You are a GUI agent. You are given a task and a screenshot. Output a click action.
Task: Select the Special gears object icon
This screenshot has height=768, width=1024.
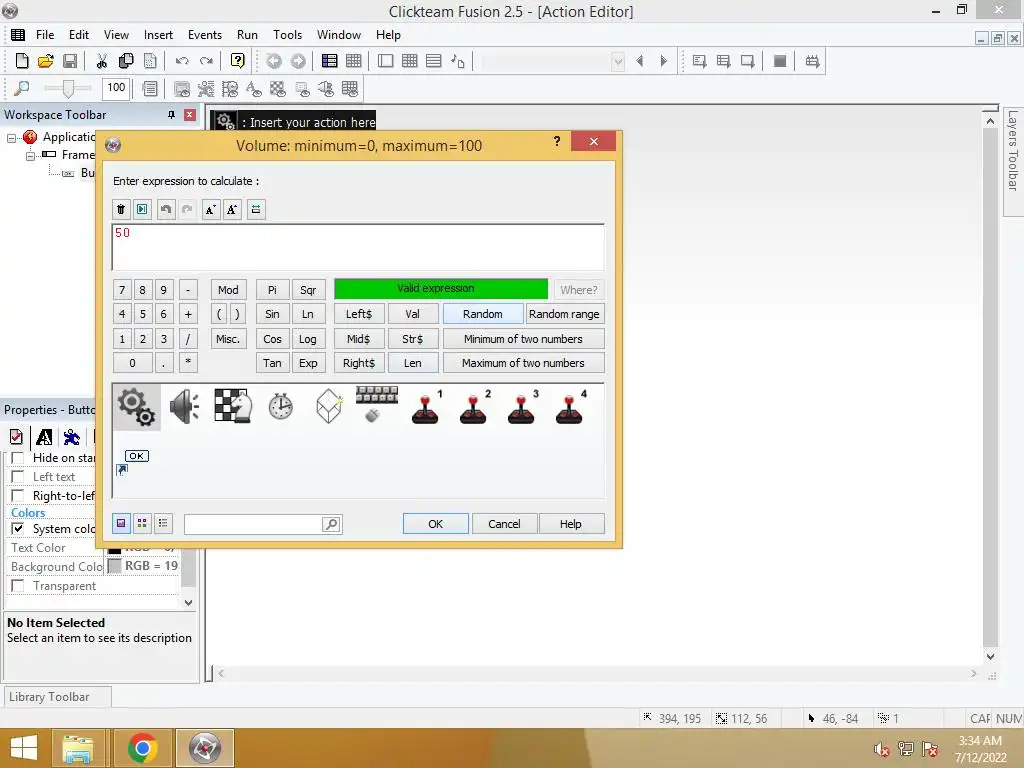[136, 408]
